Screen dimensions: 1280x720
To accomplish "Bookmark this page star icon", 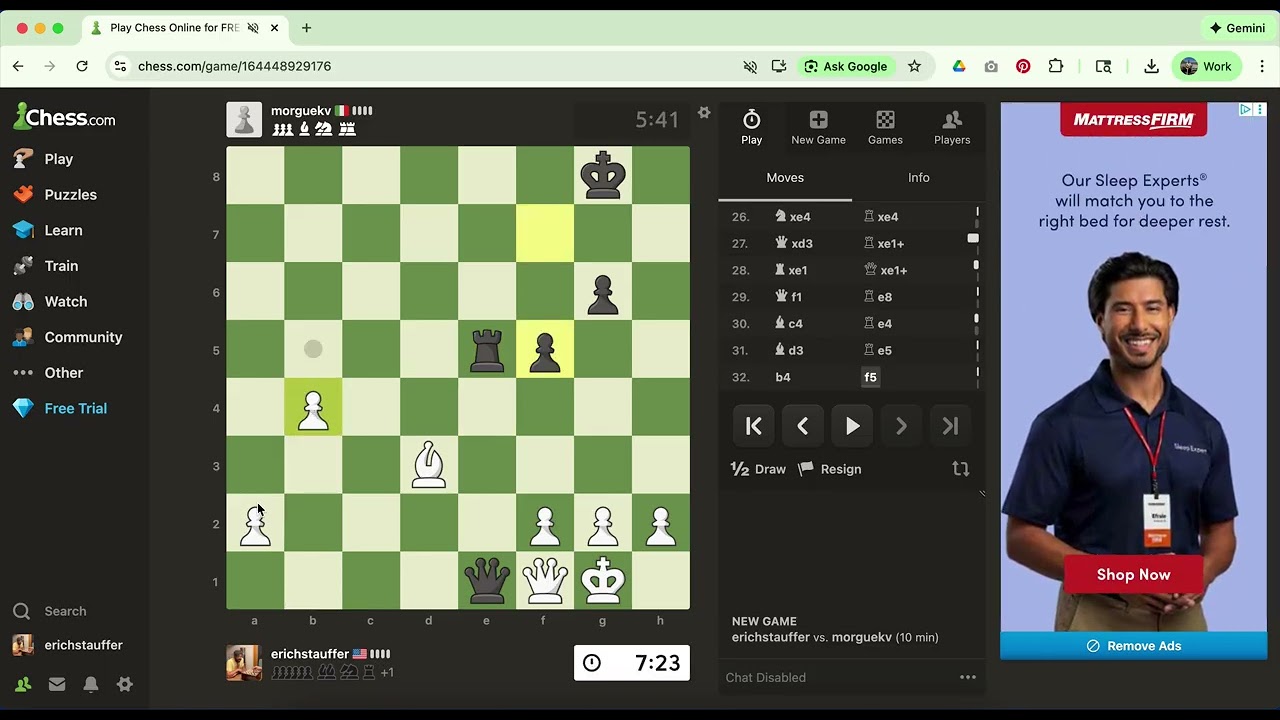I will pos(914,66).
